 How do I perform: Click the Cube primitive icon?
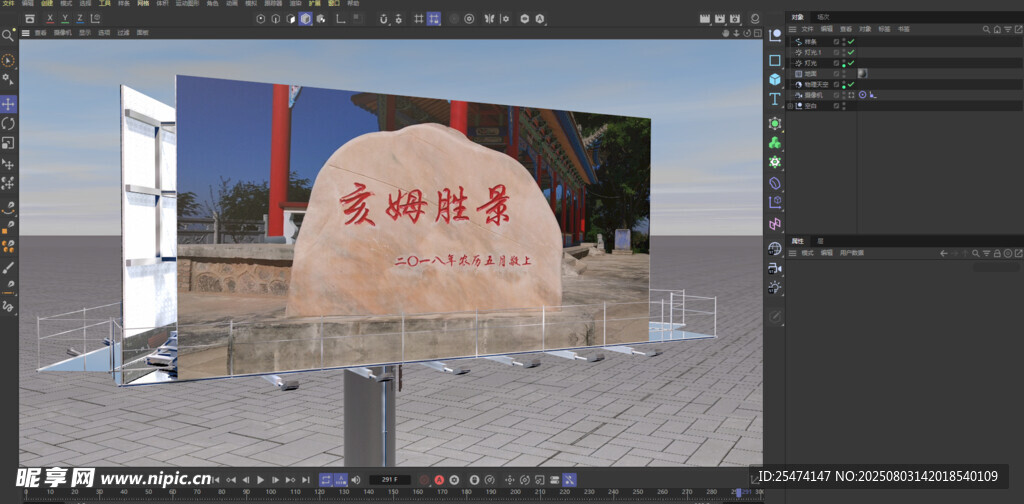coord(775,79)
